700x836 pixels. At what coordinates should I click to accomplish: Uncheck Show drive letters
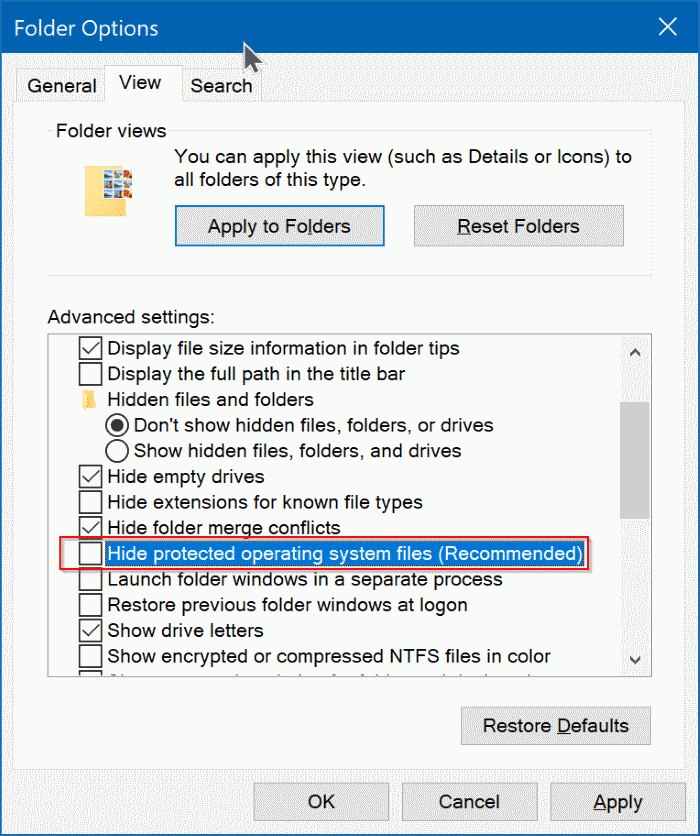click(x=90, y=631)
